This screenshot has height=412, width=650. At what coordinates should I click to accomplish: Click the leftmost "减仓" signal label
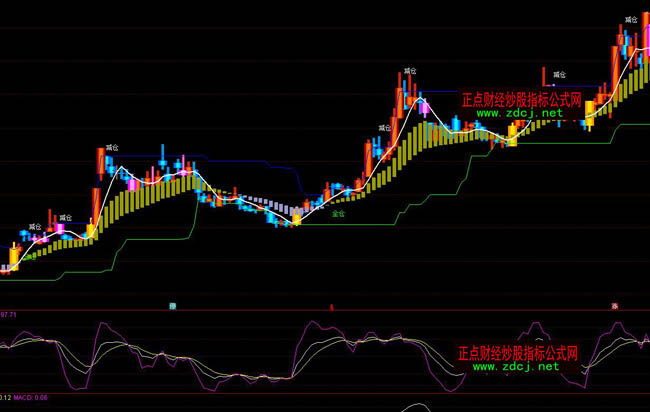click(35, 227)
